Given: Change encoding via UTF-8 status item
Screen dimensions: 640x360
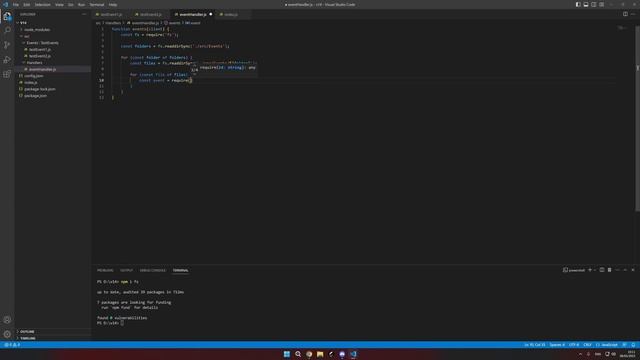Looking at the screenshot, I should click(x=574, y=345).
